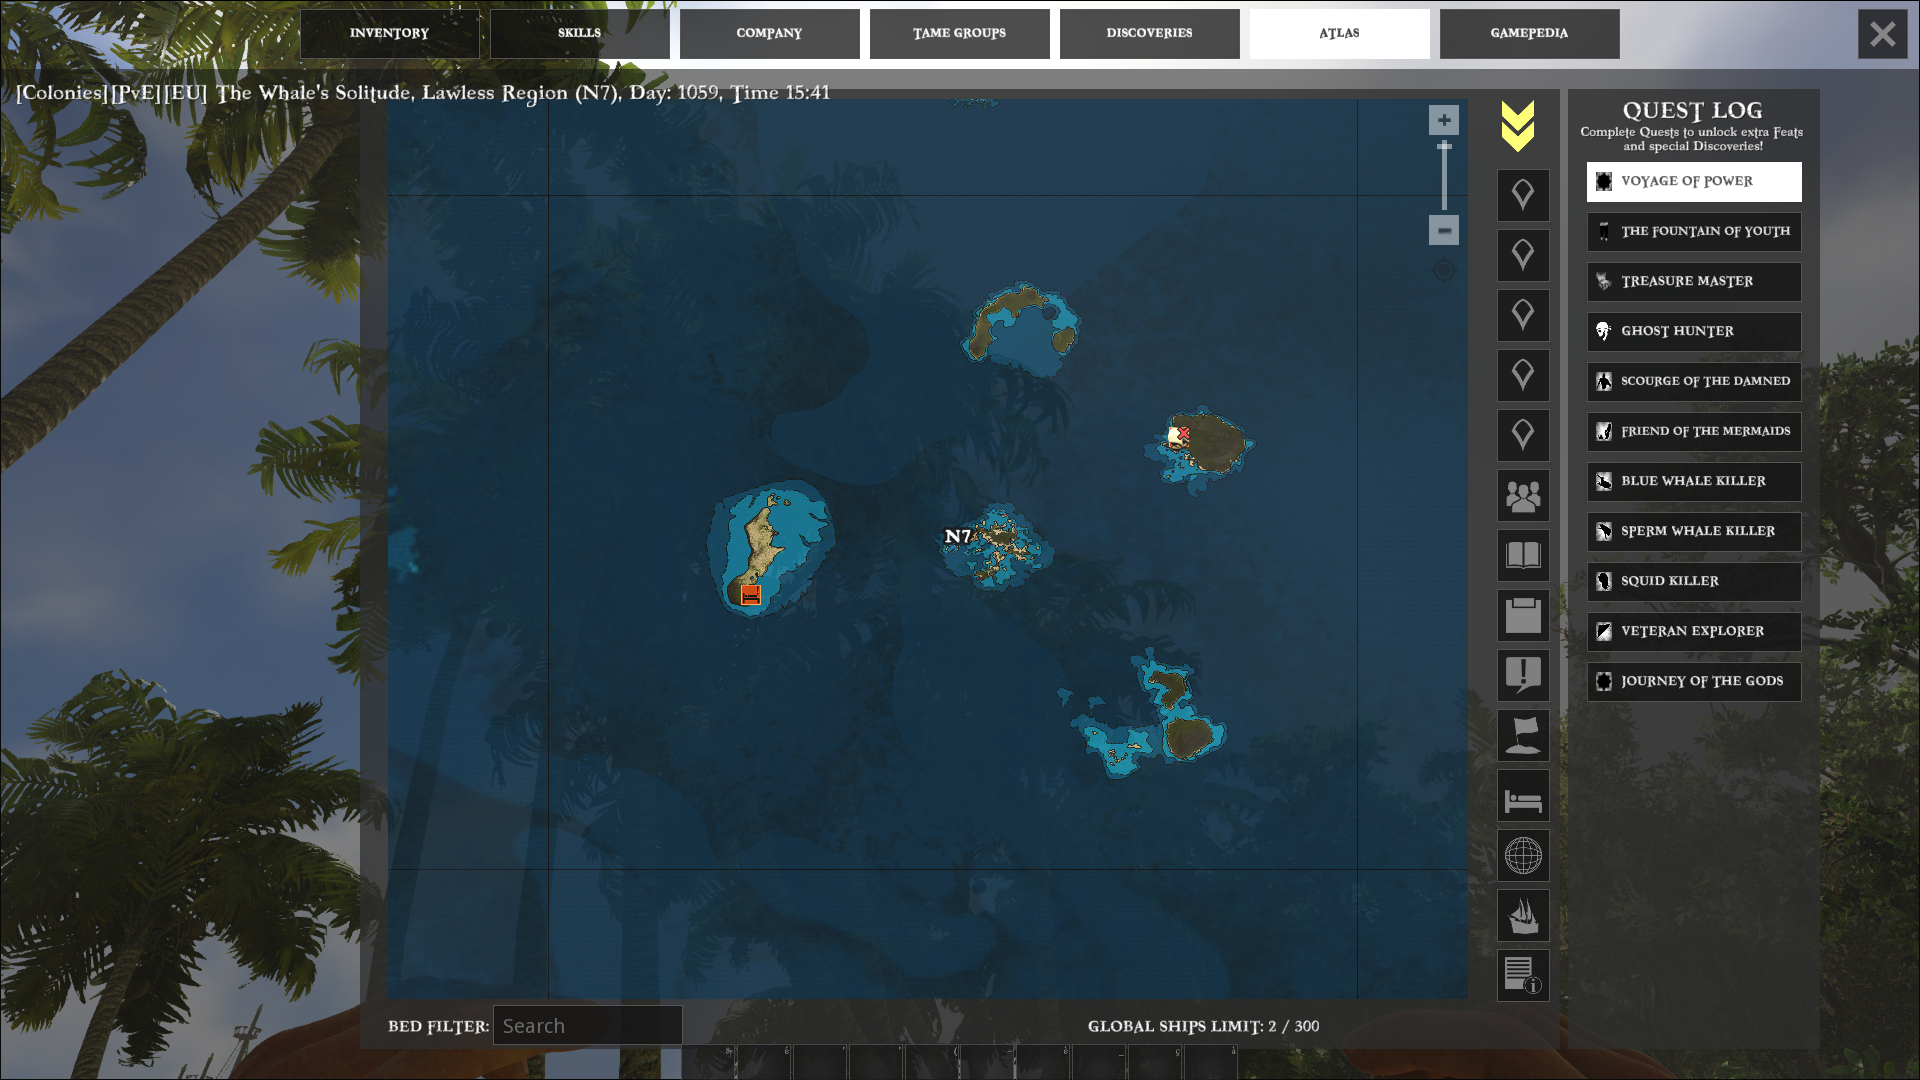Select the Voyage of Power quest

click(x=1694, y=182)
